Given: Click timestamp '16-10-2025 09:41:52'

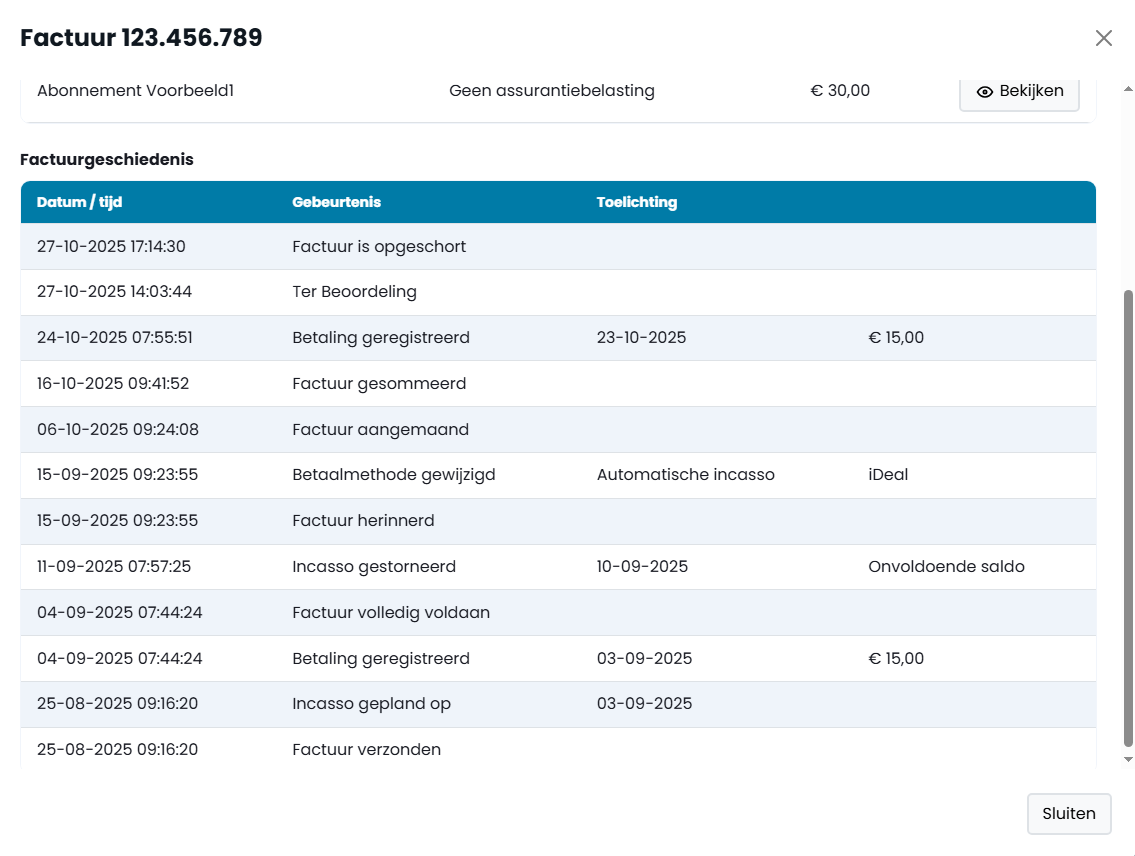Looking at the screenshot, I should tap(113, 383).
